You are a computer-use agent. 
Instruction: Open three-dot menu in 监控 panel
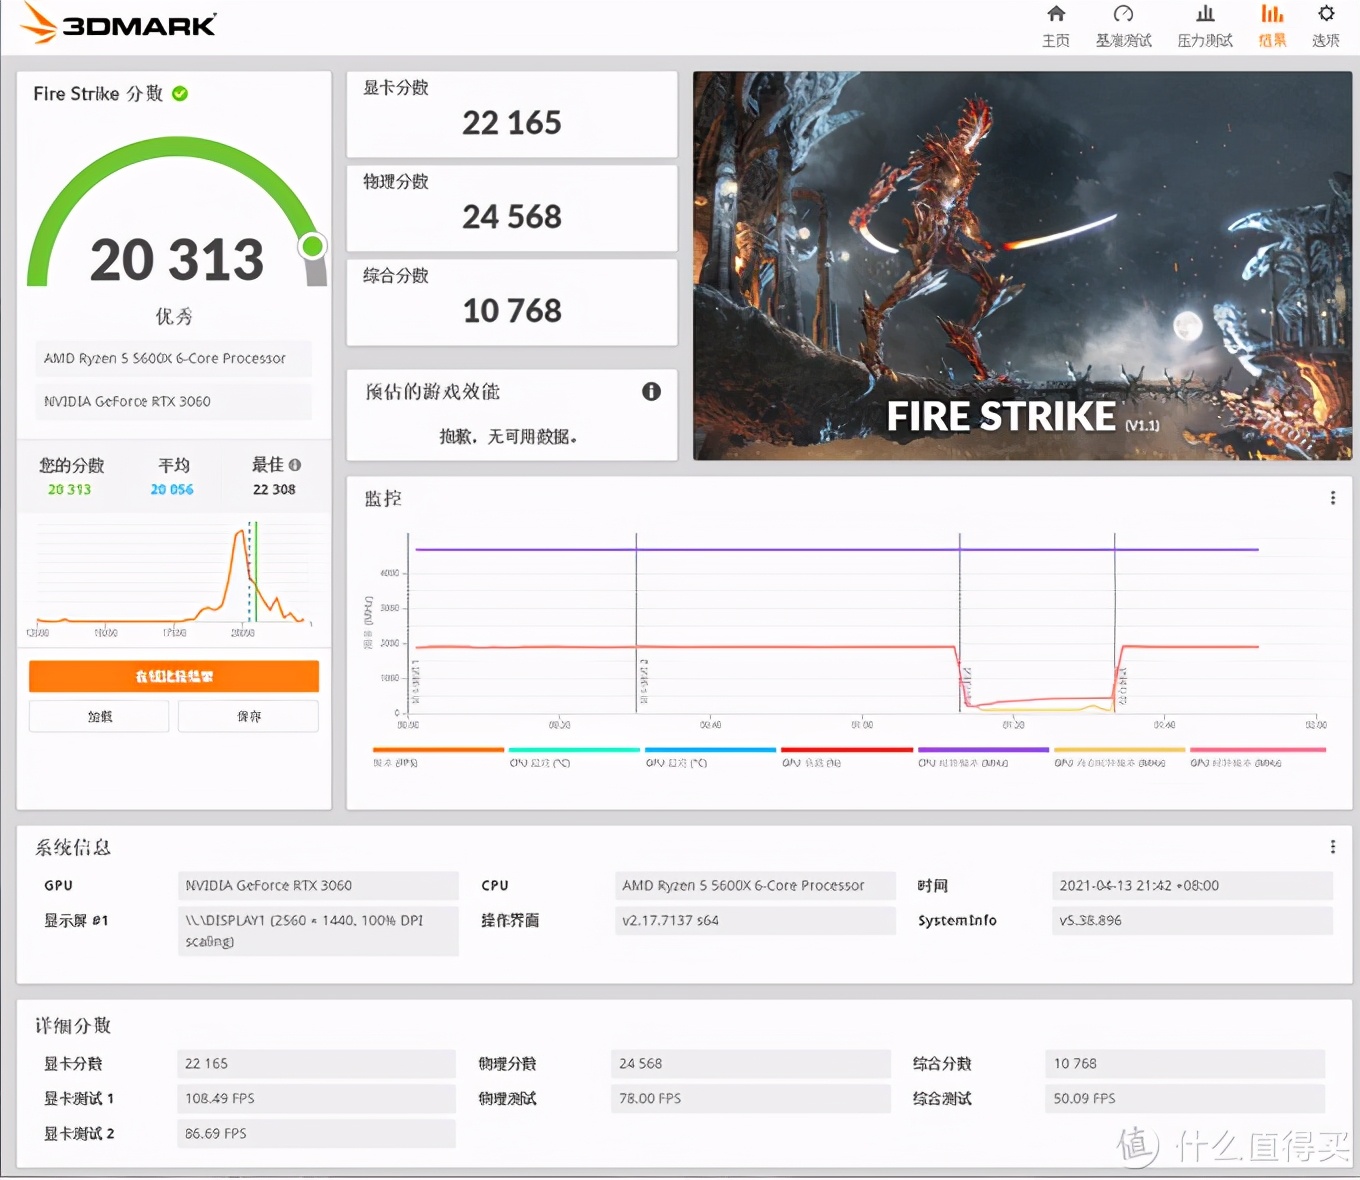tap(1332, 498)
